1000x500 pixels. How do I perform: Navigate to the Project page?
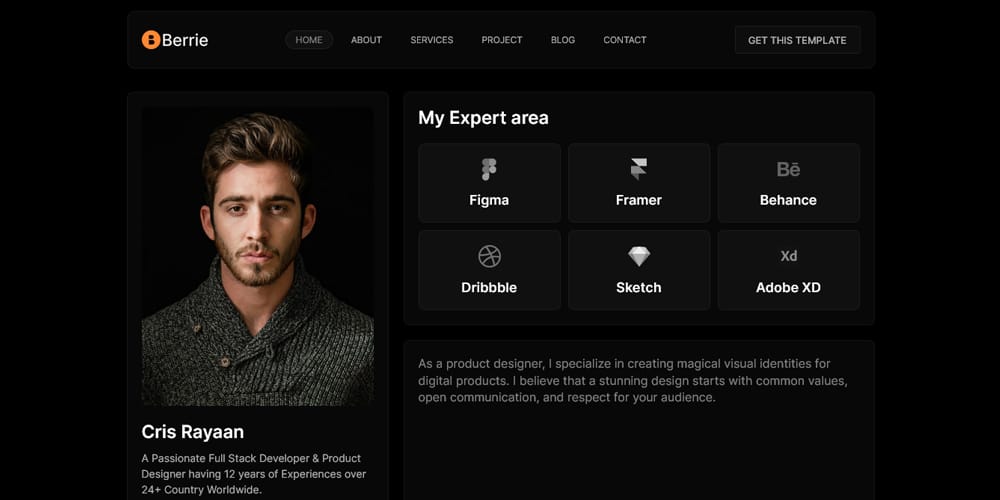tap(502, 40)
